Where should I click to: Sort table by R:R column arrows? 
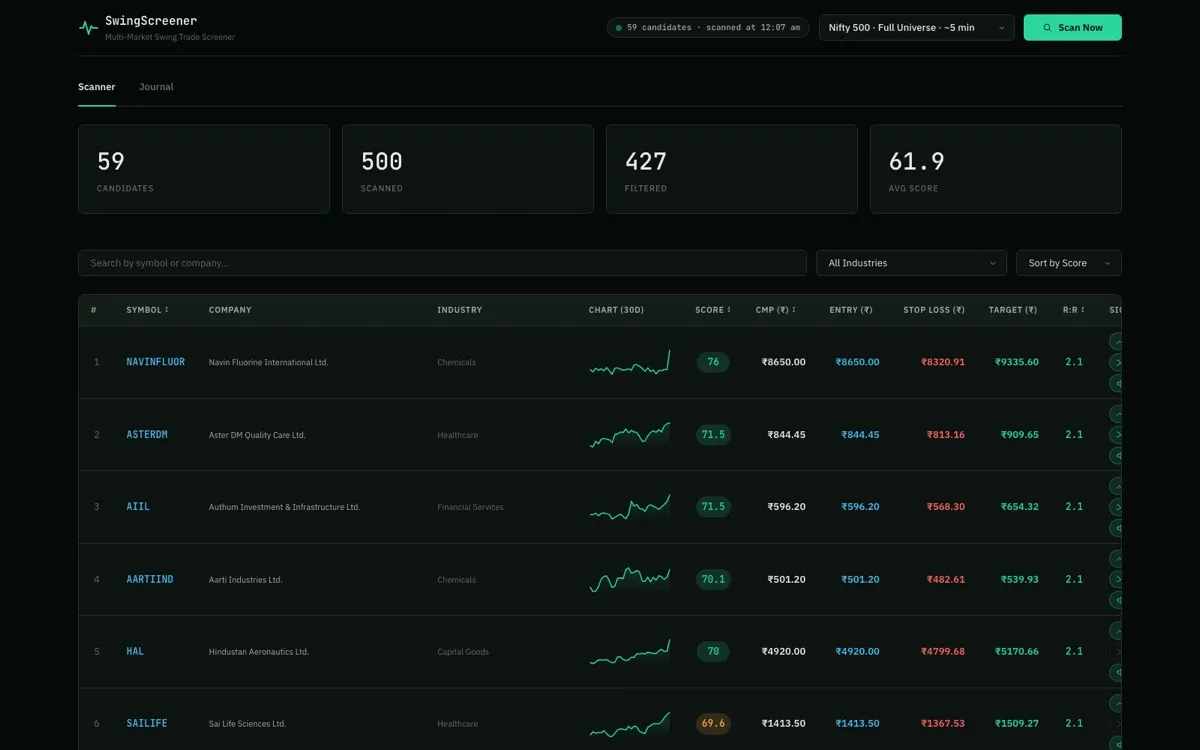pyautogui.click(x=1083, y=310)
